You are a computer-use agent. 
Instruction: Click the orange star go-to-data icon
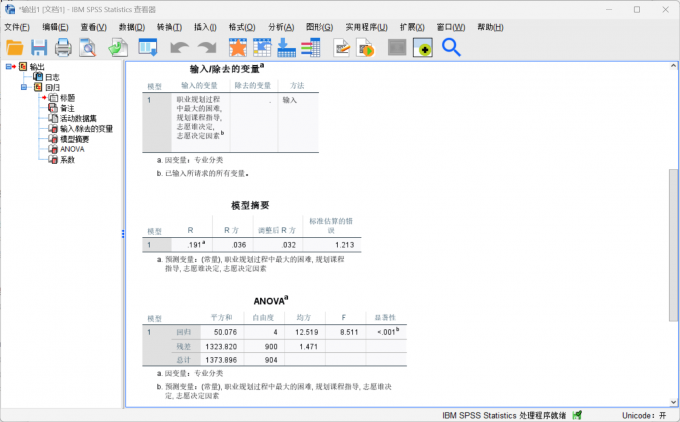pyautogui.click(x=238, y=48)
